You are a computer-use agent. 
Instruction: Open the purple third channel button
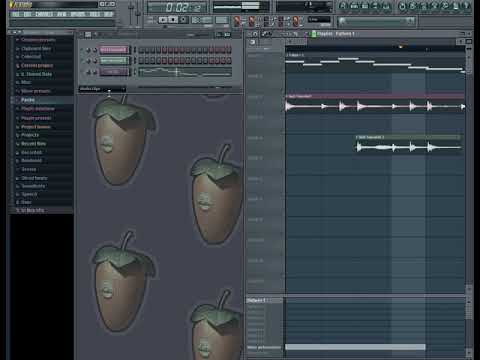point(113,72)
